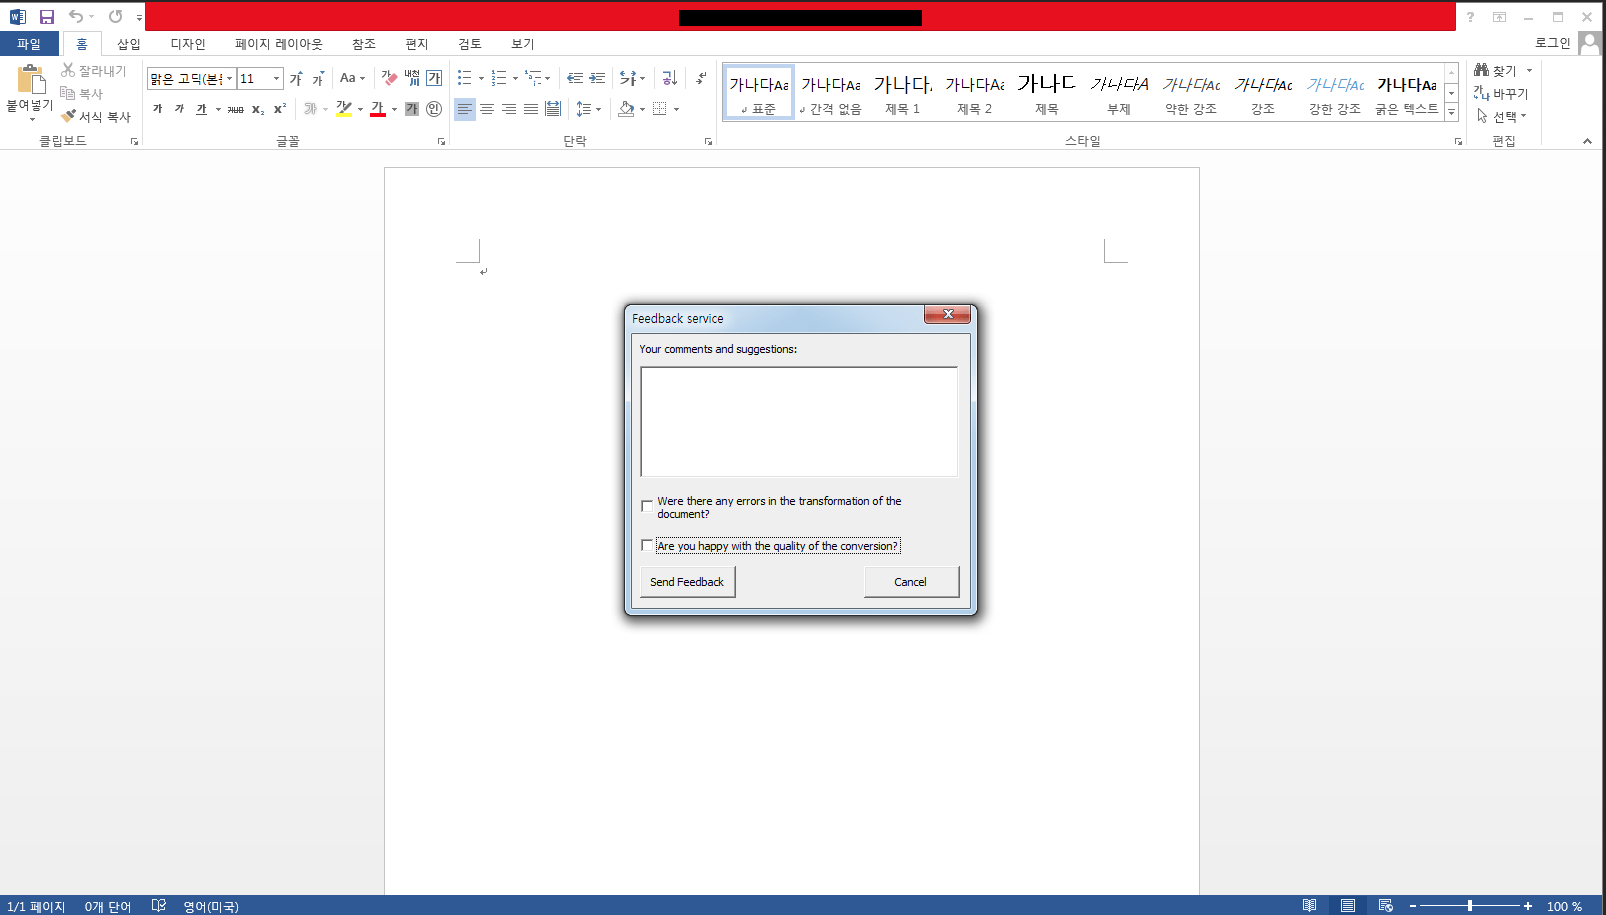The width and height of the screenshot is (1606, 915).
Task: Open the font size dropdown
Action: tap(276, 78)
